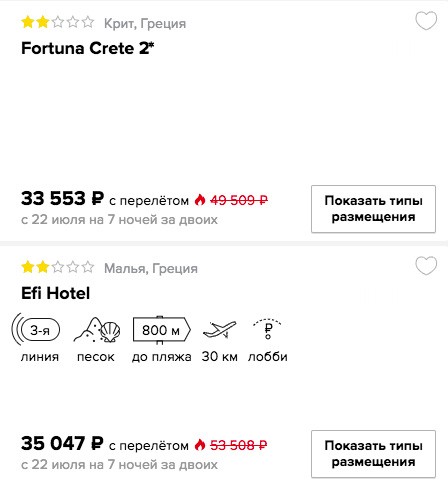Image resolution: width=448 pixels, height=482 pixels.
Task: Click the sand beach shell icon
Action: (97, 330)
